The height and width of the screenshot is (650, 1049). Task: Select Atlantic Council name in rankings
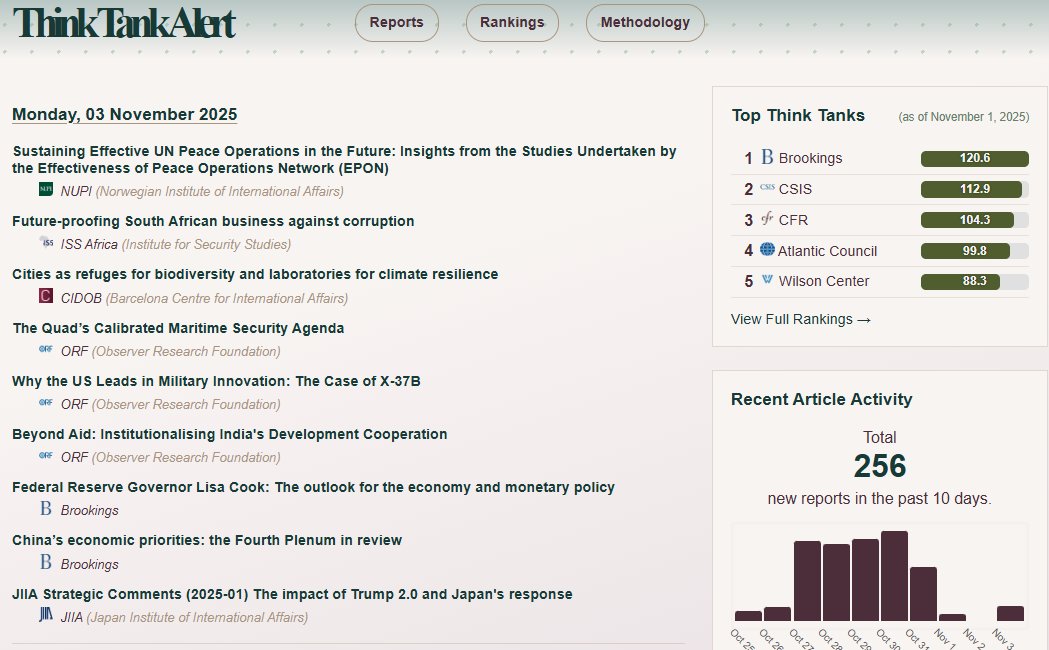828,251
